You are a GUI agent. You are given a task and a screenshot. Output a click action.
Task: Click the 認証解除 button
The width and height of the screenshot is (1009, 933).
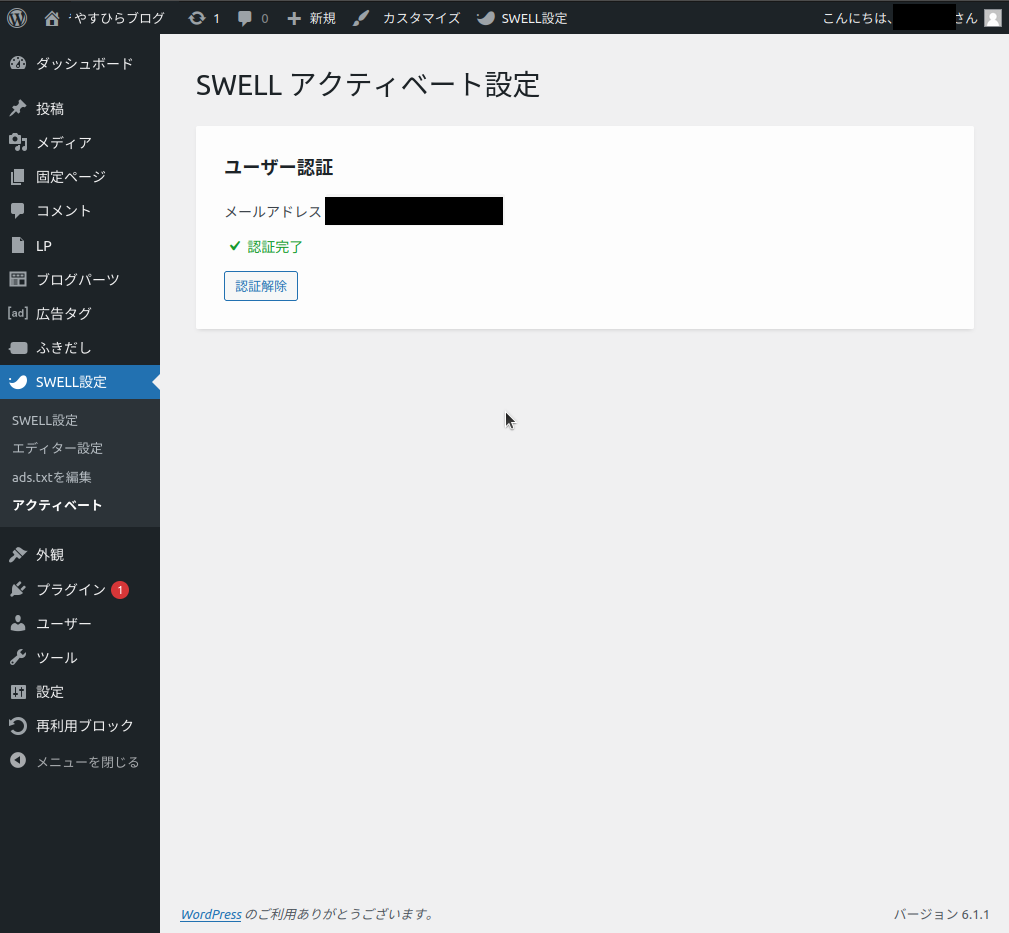(261, 286)
